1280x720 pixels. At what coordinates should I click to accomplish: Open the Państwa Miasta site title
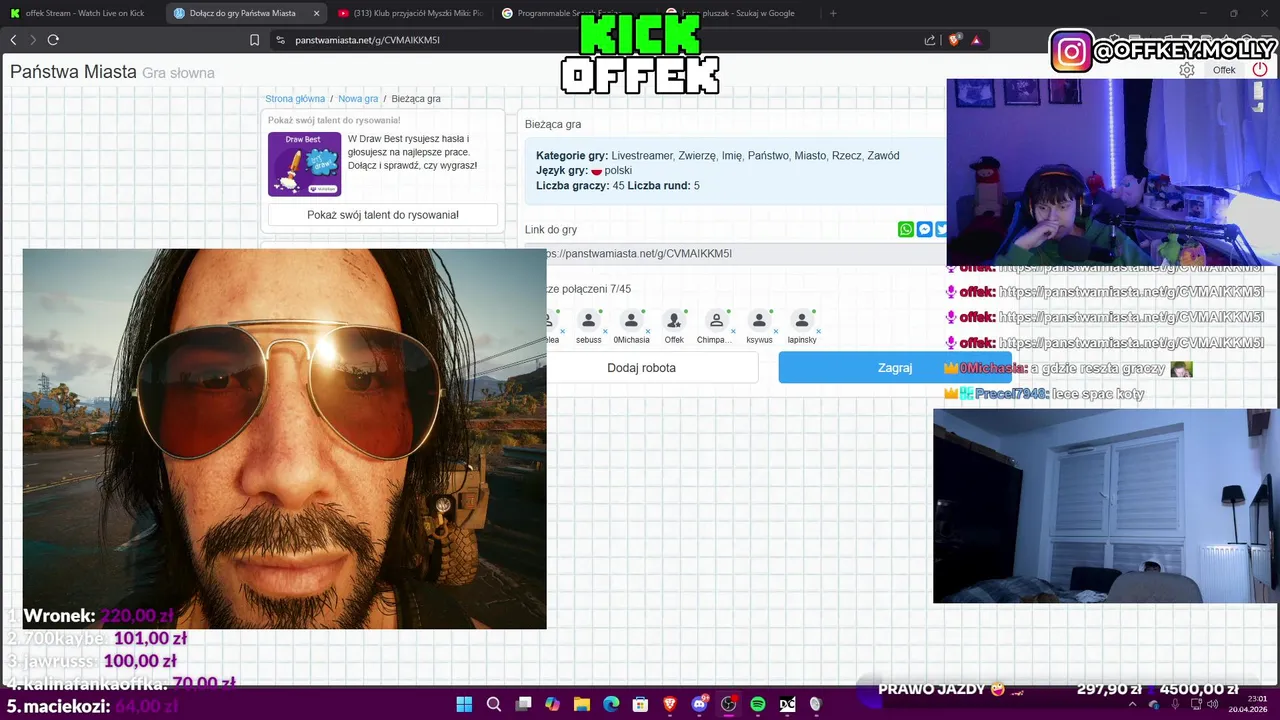coord(73,72)
